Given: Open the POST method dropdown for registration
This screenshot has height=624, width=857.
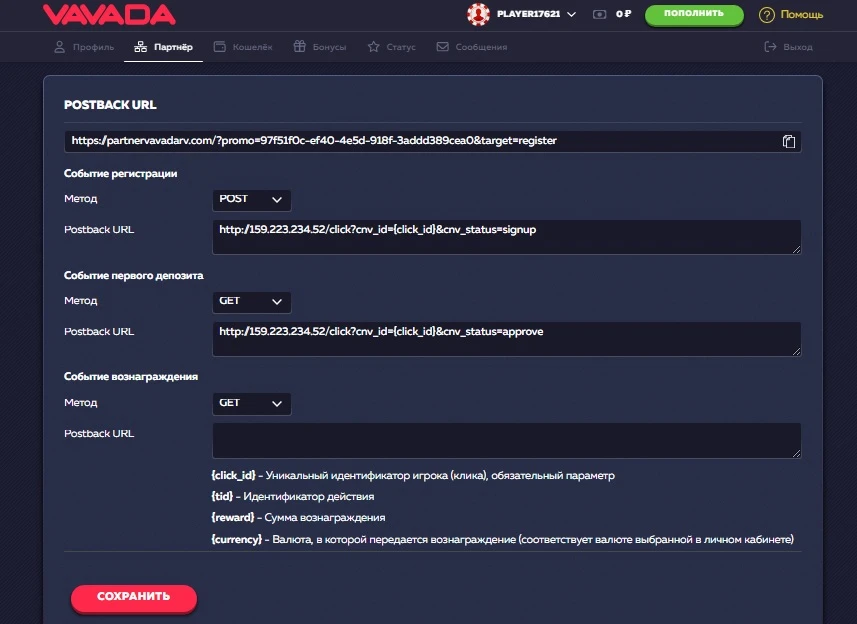Looking at the screenshot, I should coord(251,199).
